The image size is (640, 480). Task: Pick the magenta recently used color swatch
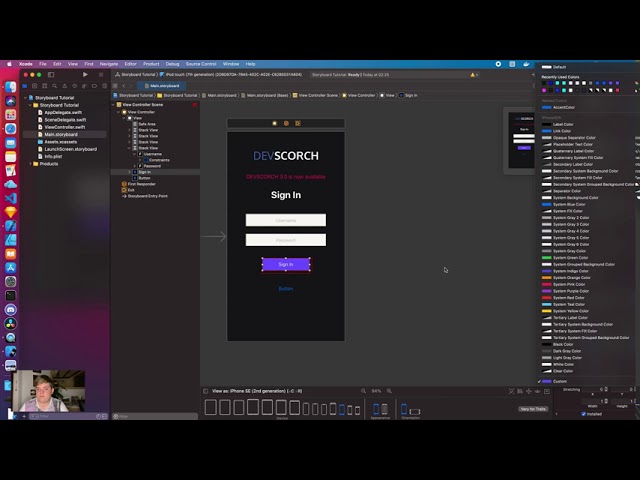pos(544,90)
